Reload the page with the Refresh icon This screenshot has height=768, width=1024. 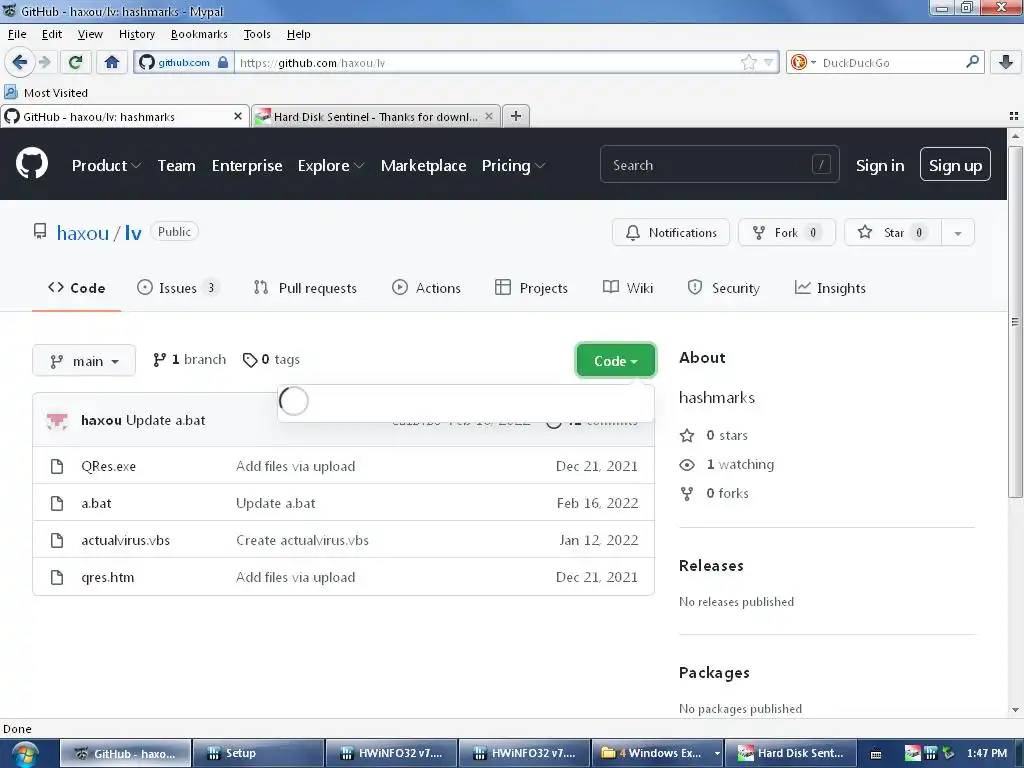point(75,63)
